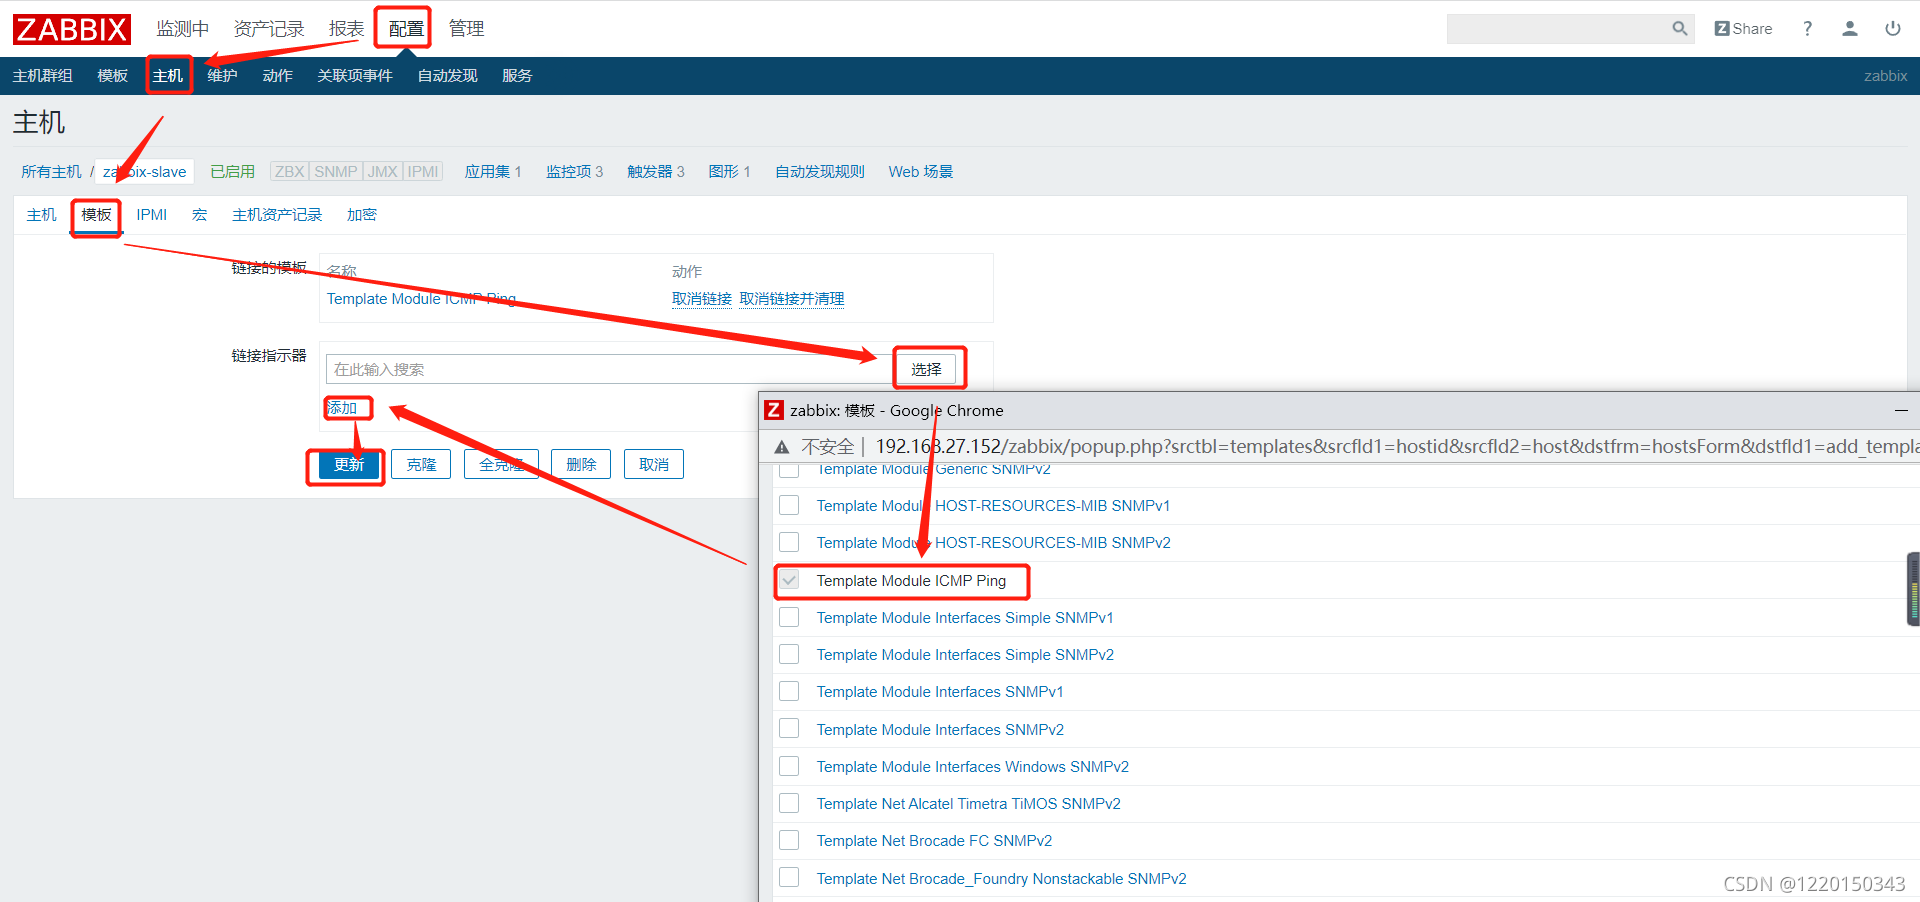The height and width of the screenshot is (902, 1920).
Task: Open the 所有主机 breadcrumb link
Action: click(52, 172)
